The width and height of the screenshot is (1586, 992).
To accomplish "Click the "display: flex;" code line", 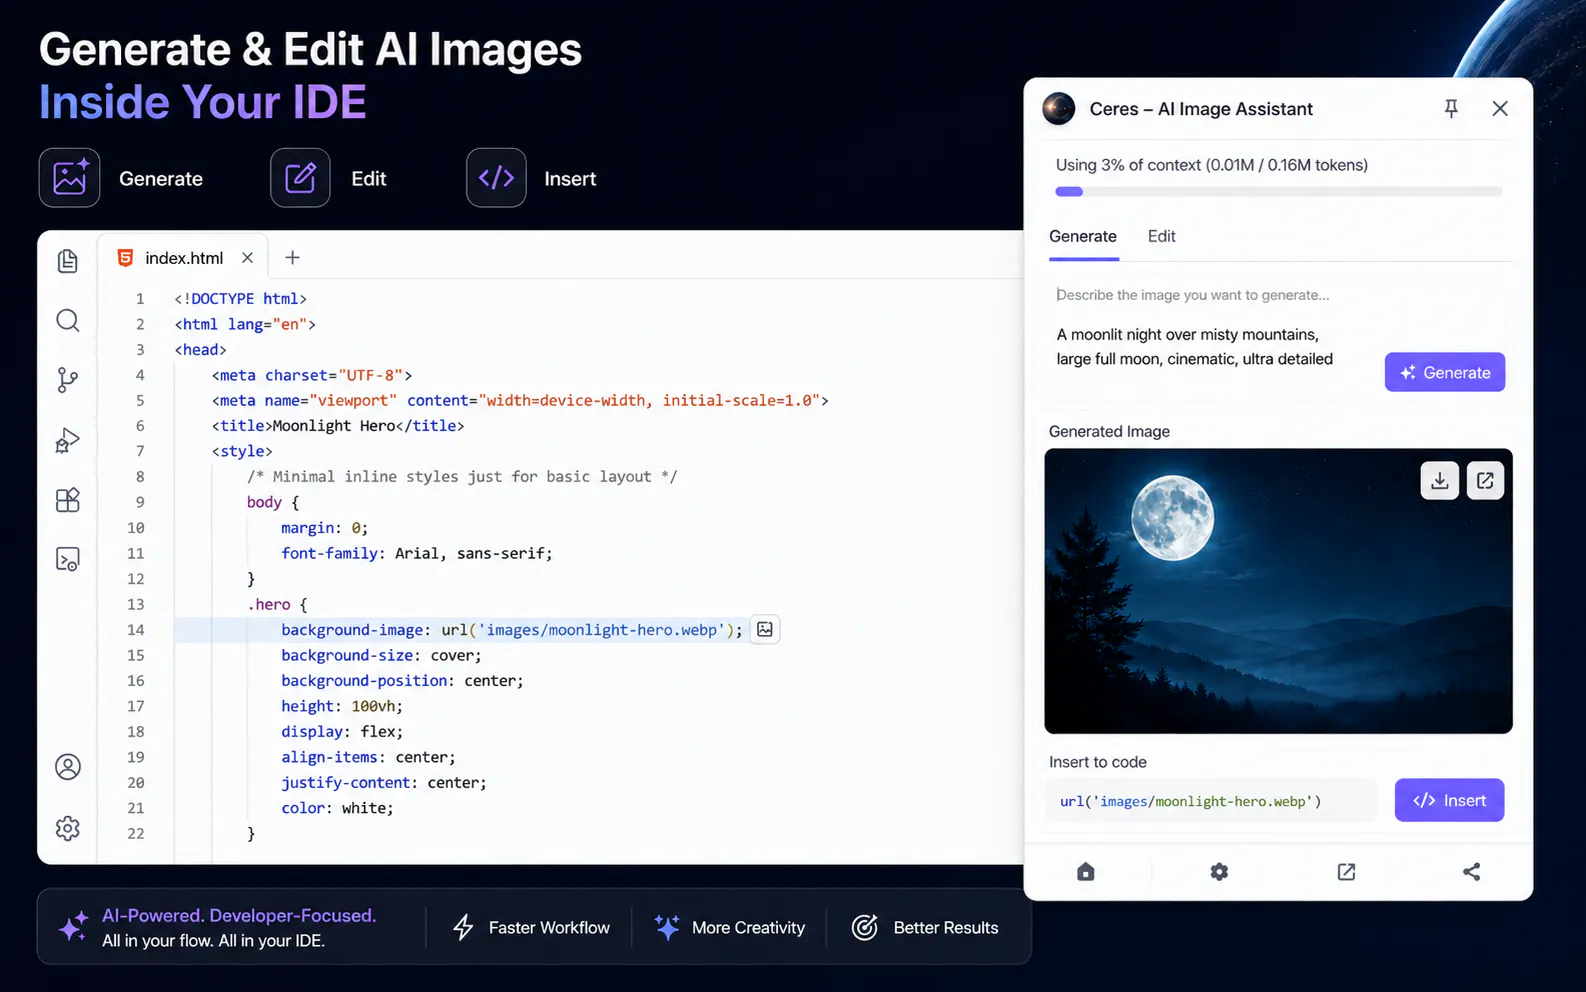I will 342,732.
